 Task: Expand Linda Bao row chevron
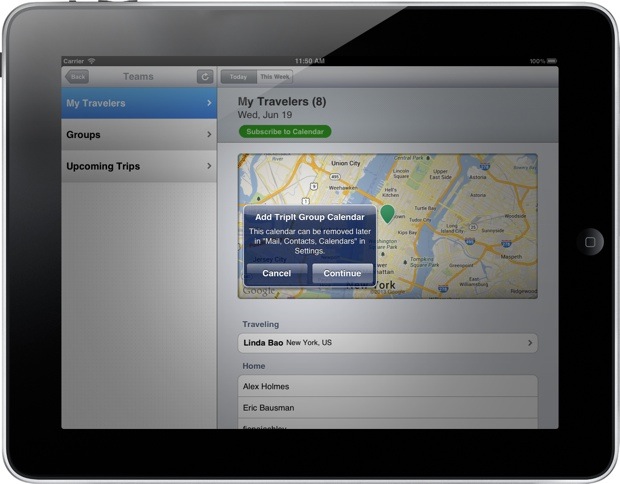point(530,343)
